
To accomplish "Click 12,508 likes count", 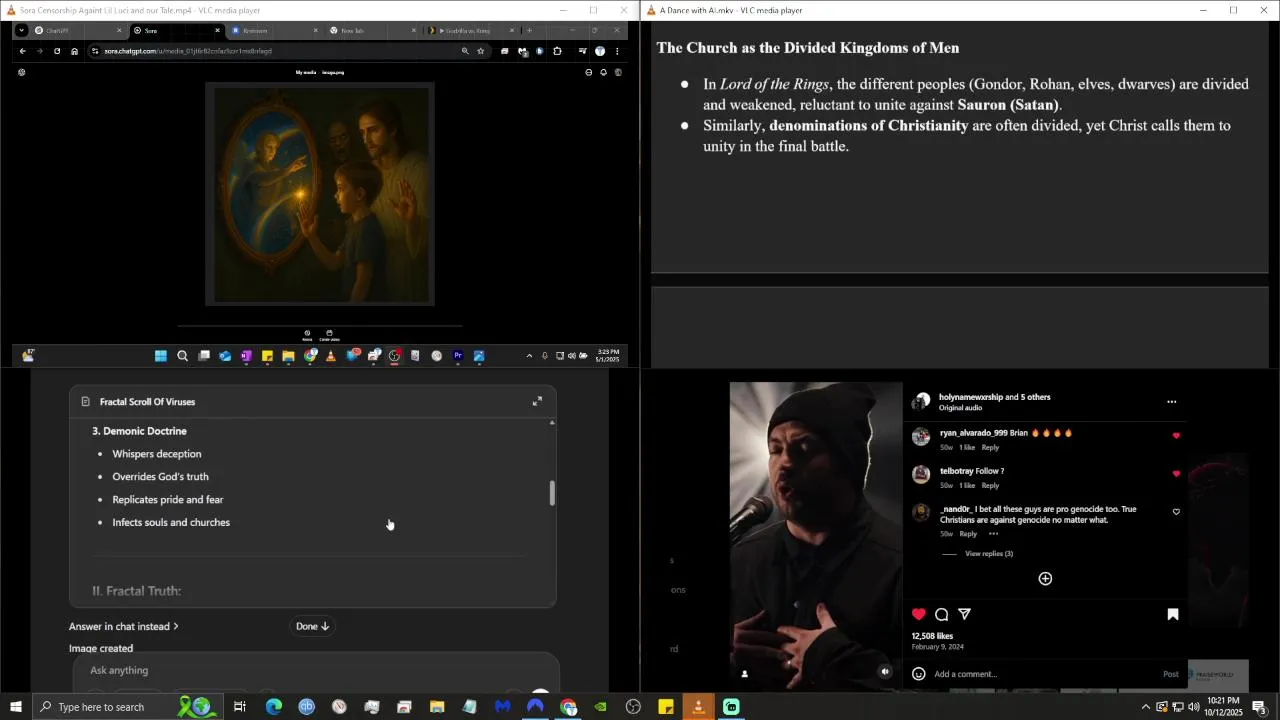I will click(932, 636).
